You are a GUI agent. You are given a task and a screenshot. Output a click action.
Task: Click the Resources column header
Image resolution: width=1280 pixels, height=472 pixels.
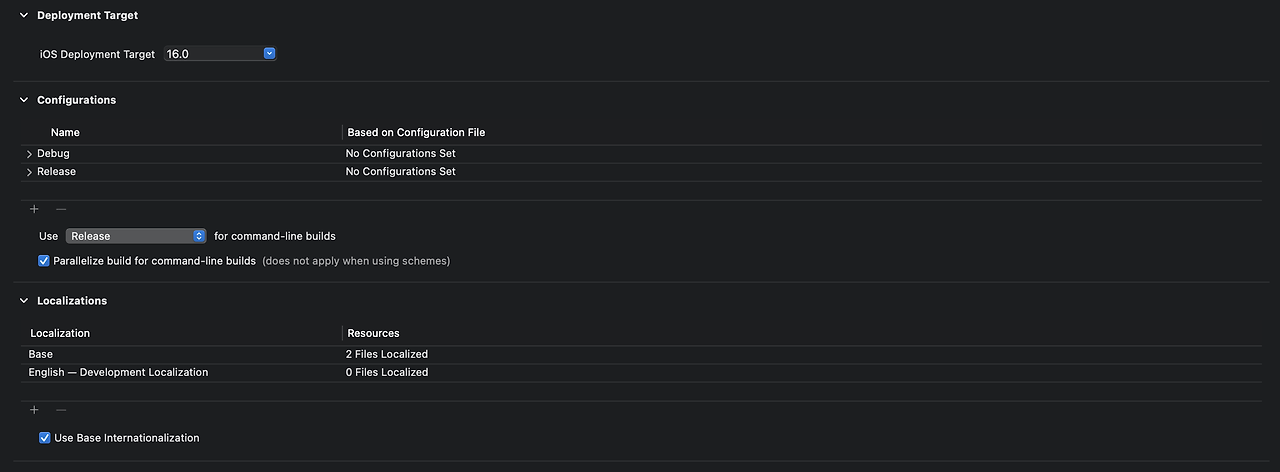[x=373, y=333]
